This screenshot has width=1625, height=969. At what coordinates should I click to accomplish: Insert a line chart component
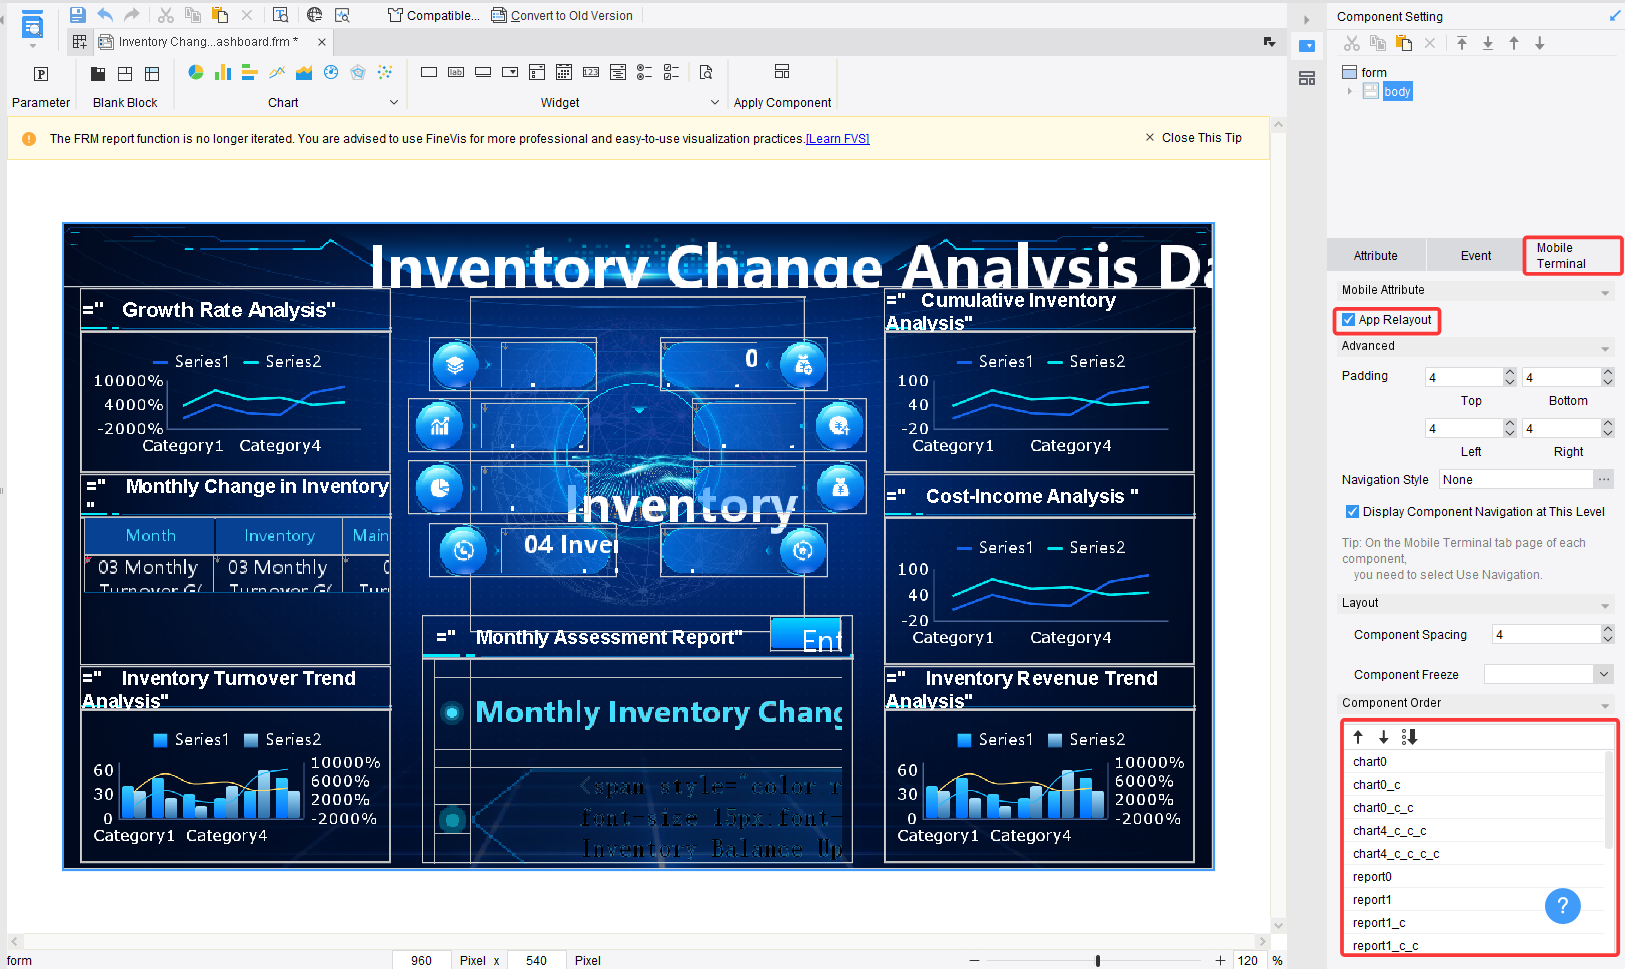277,72
